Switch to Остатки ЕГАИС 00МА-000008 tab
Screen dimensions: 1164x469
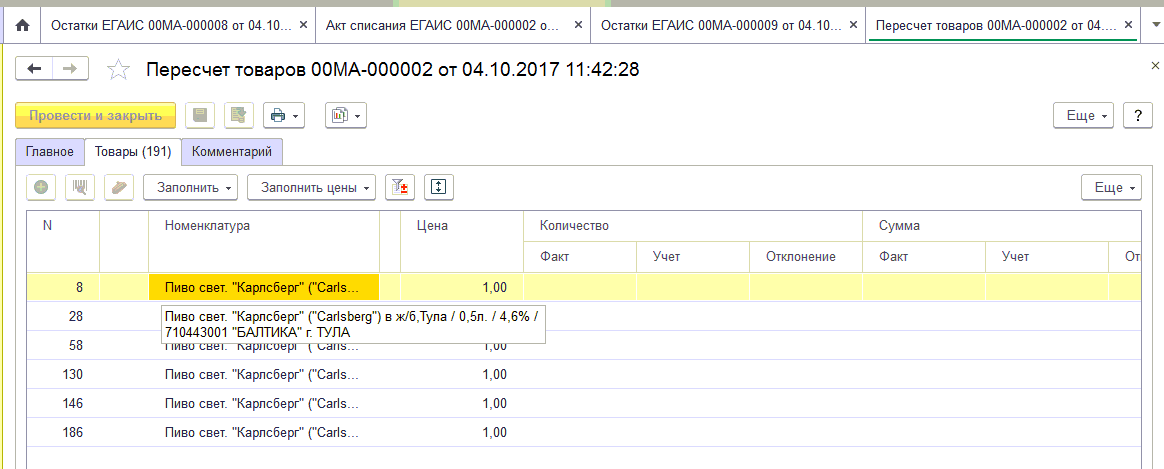pos(171,24)
